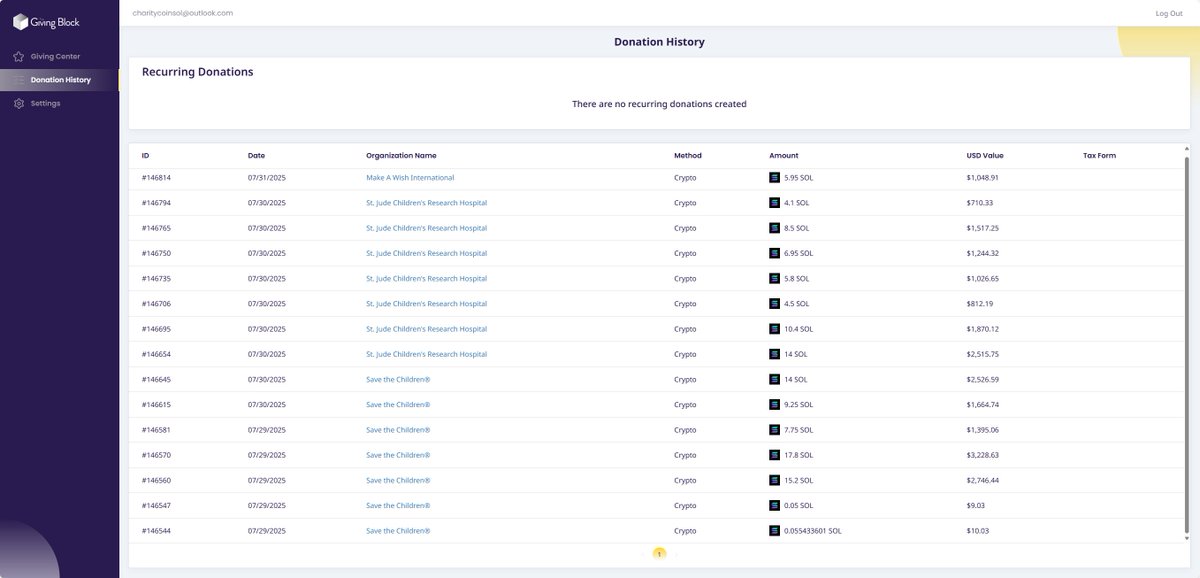The image size is (1200, 578).
Task: Click the Giving Center star icon
Action: [19, 56]
